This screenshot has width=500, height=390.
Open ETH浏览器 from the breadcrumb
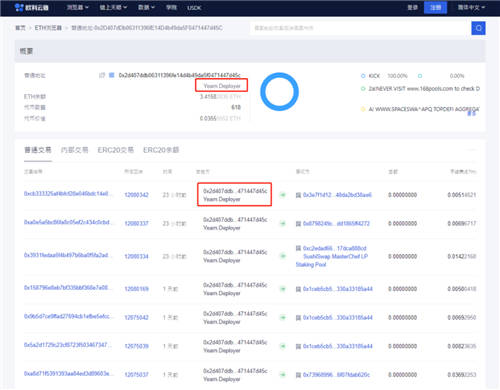[48, 28]
